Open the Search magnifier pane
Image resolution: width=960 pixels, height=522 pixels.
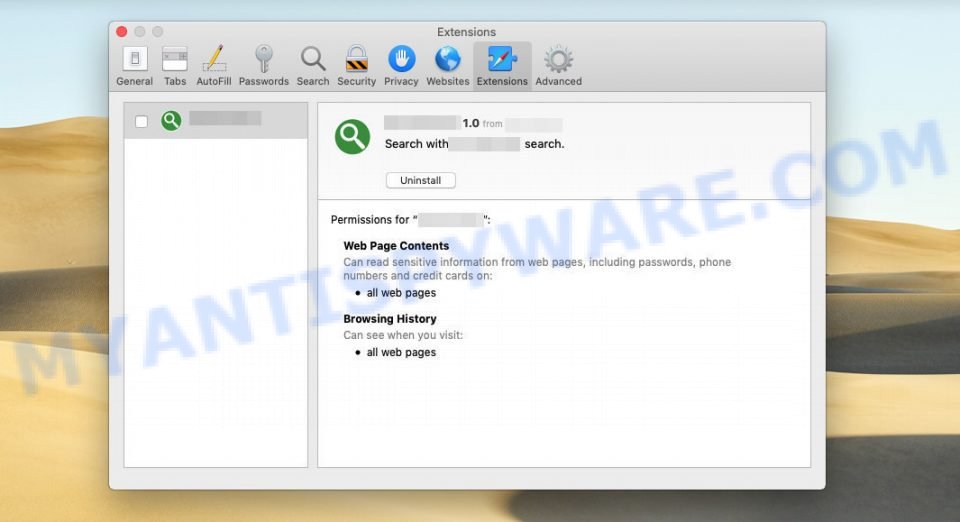point(313,66)
